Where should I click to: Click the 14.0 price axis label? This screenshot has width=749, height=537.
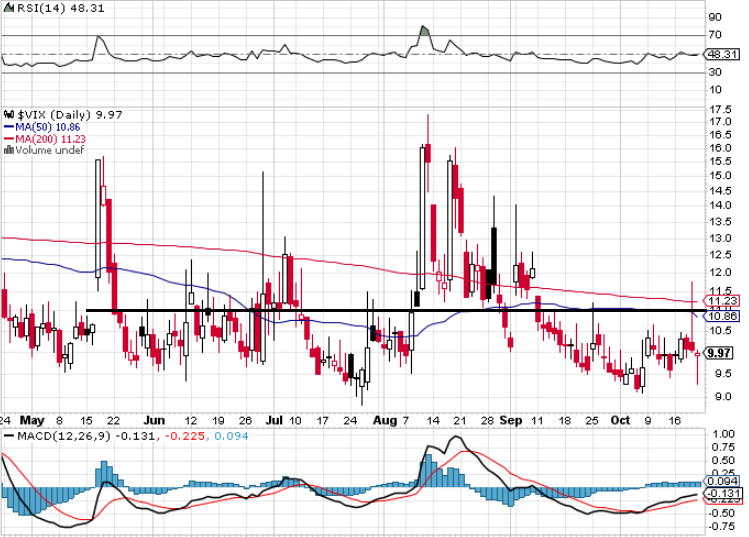click(x=719, y=205)
